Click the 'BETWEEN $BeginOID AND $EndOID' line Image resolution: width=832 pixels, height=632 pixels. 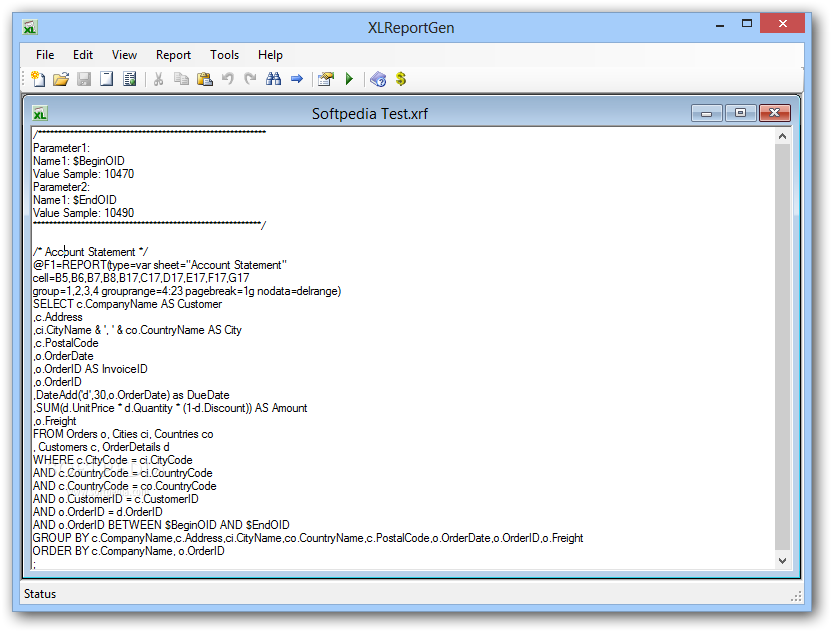pos(161,525)
